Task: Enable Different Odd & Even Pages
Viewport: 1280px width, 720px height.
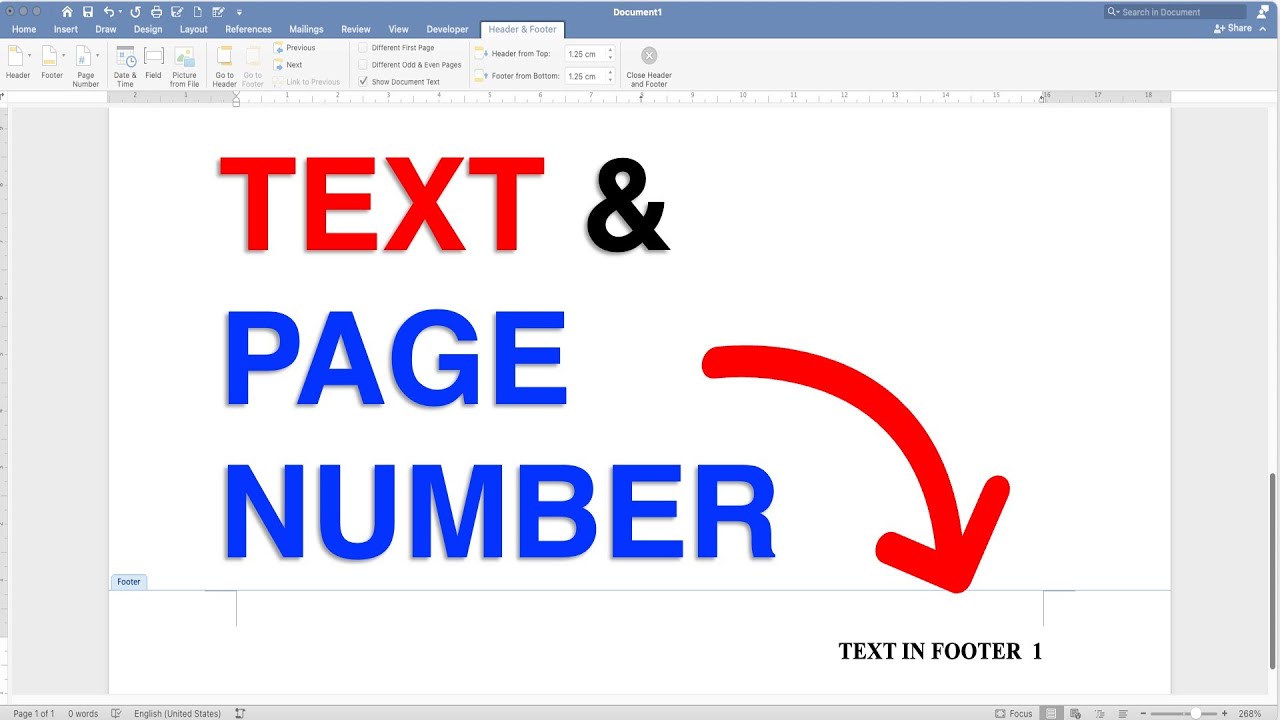Action: 410,65
